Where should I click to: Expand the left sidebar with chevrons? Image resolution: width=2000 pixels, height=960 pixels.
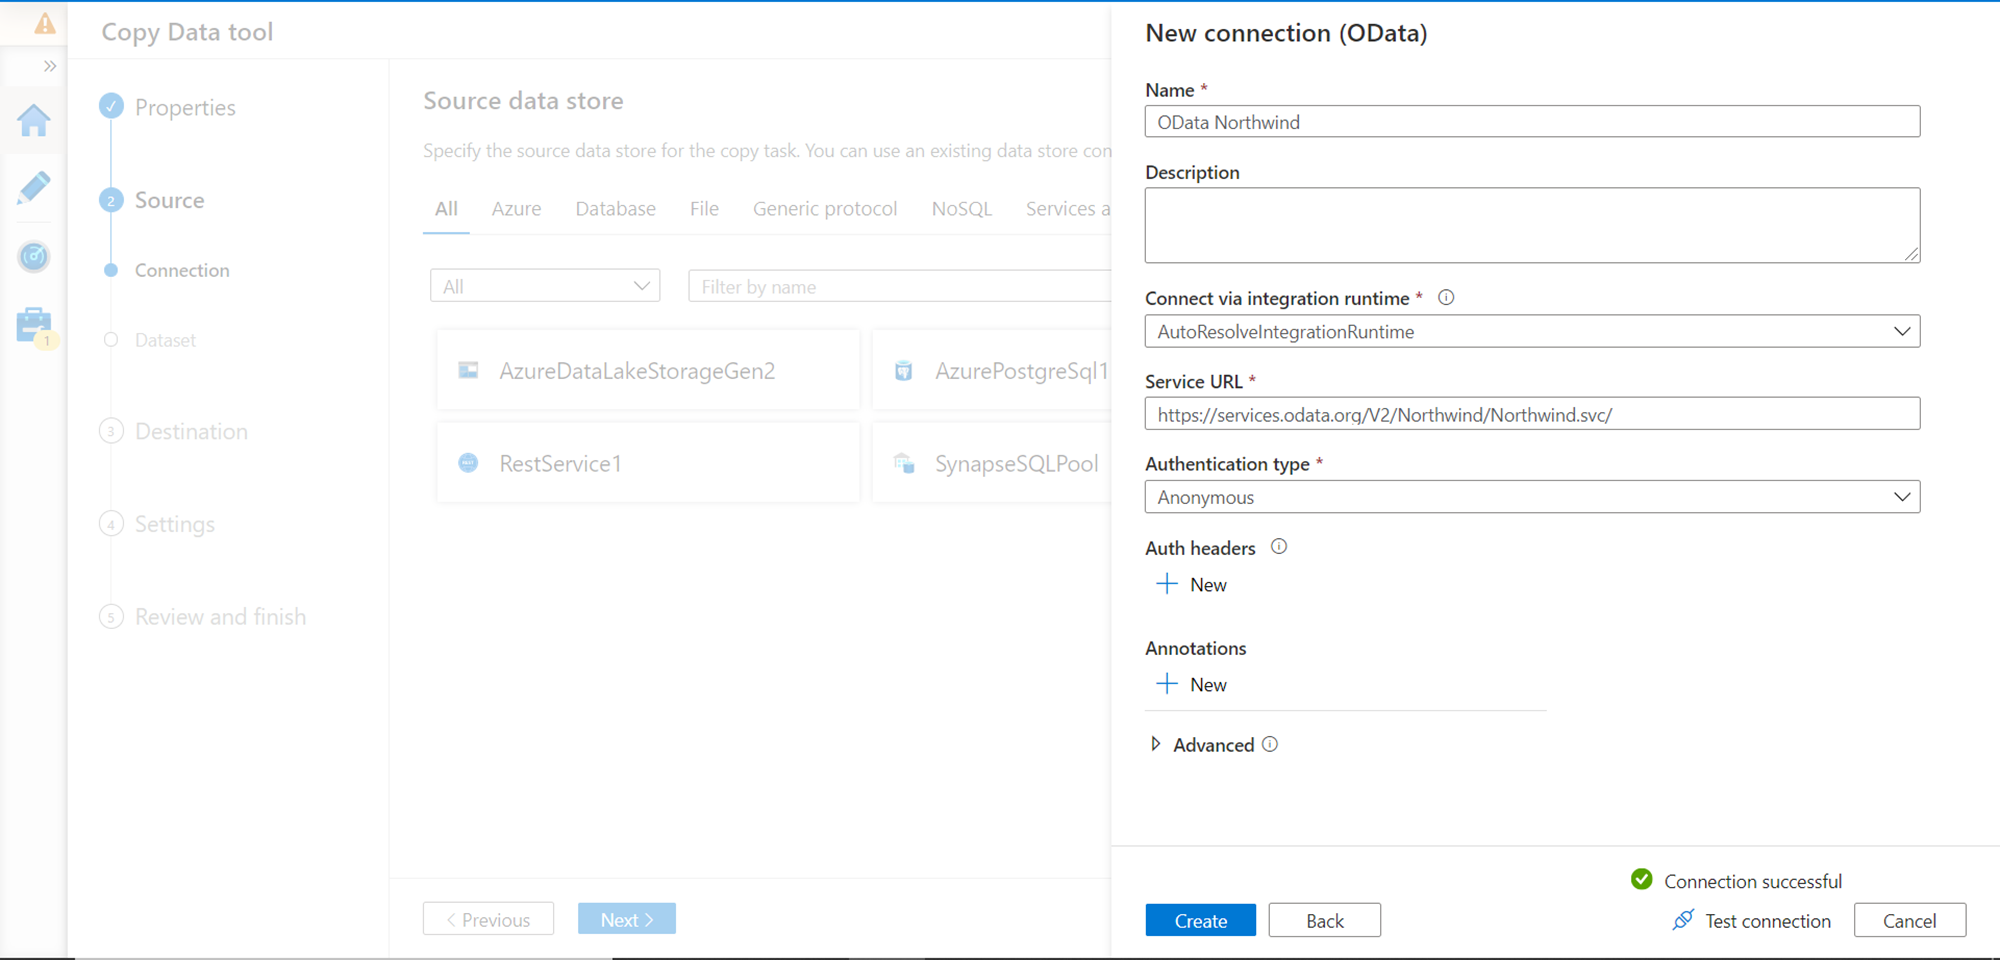click(49, 66)
